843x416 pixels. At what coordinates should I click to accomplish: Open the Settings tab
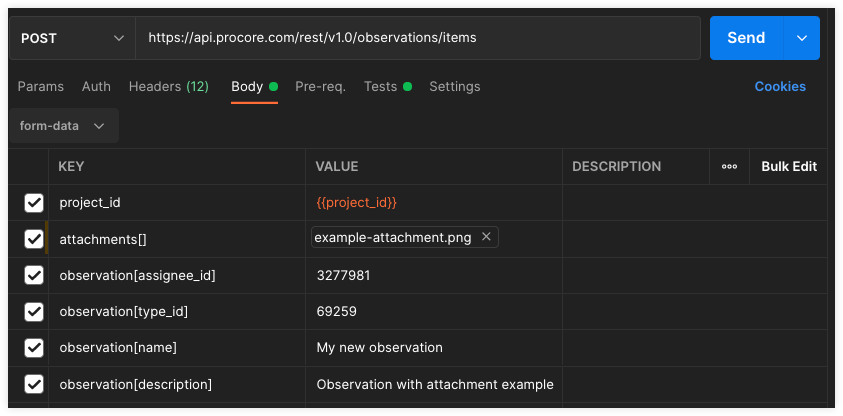click(455, 87)
